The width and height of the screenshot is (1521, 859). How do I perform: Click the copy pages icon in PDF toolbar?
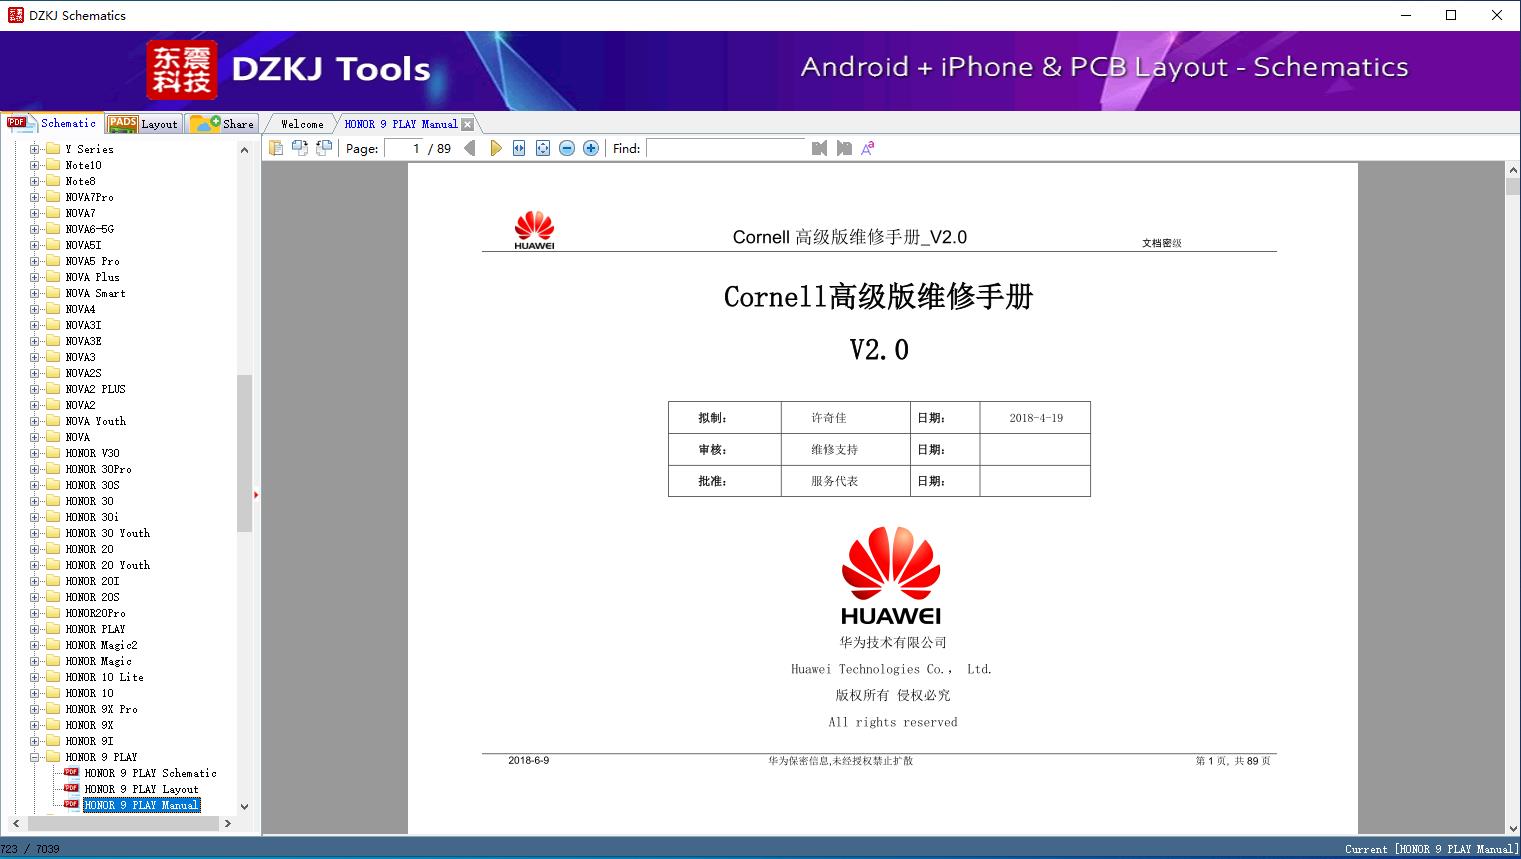coord(276,148)
